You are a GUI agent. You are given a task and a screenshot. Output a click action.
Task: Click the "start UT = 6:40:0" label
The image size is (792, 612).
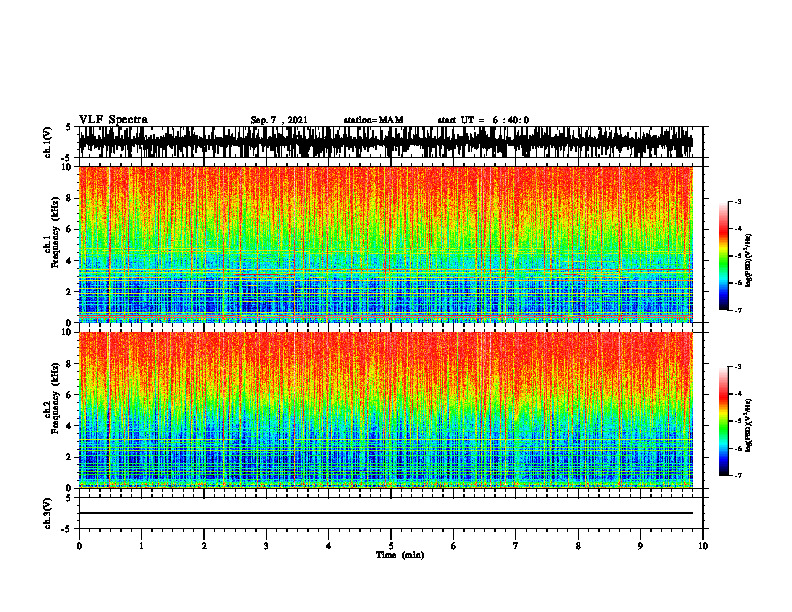click(483, 120)
